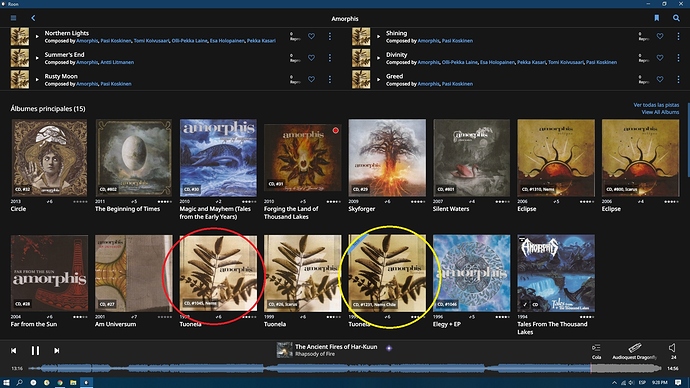Open composer link Antti Litmanen

[117, 62]
